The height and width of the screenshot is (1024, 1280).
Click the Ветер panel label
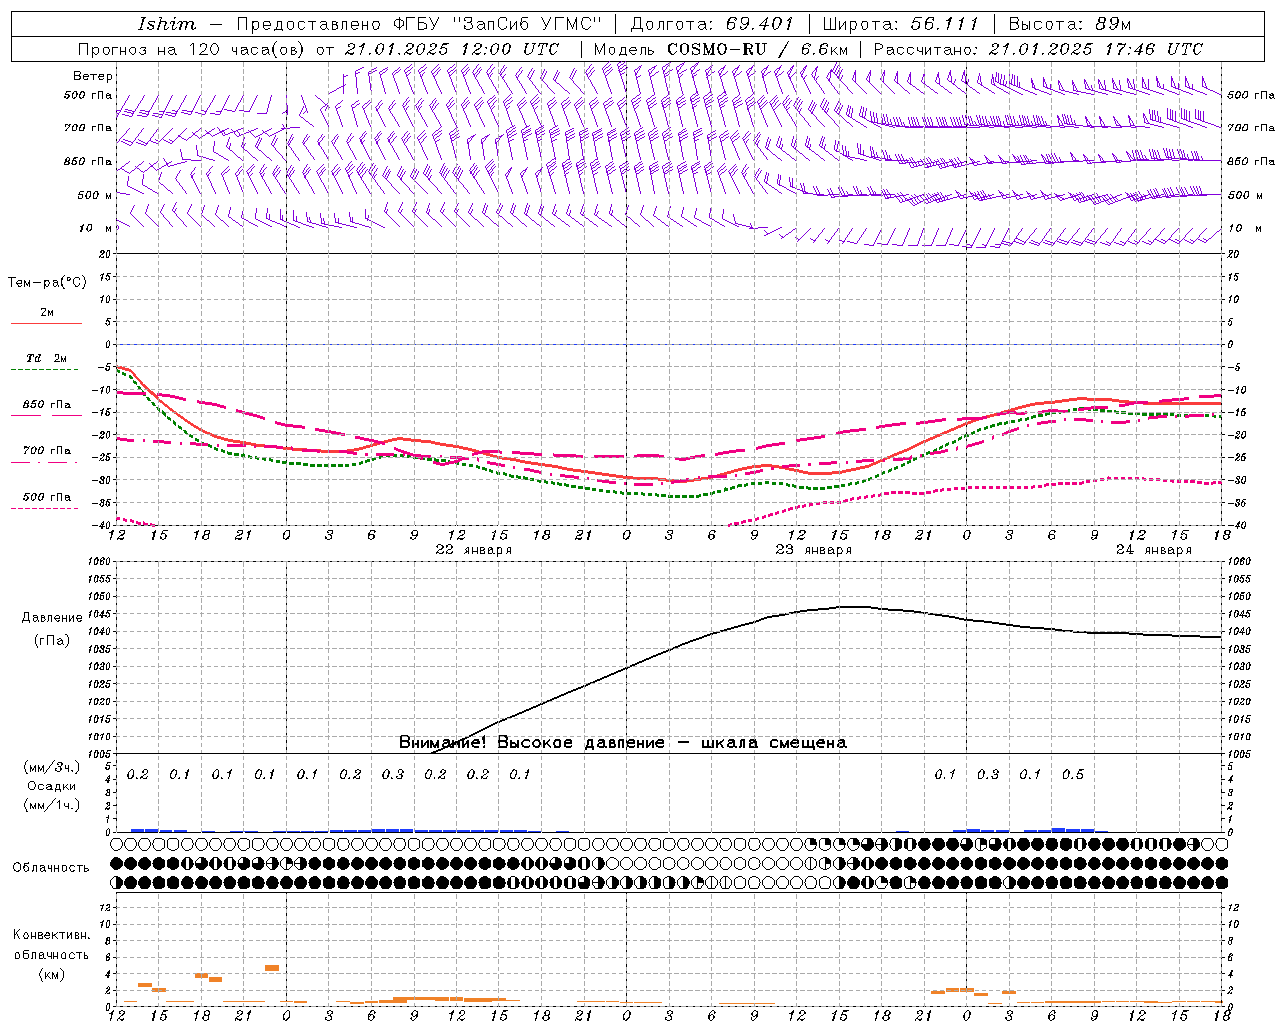pos(93,76)
